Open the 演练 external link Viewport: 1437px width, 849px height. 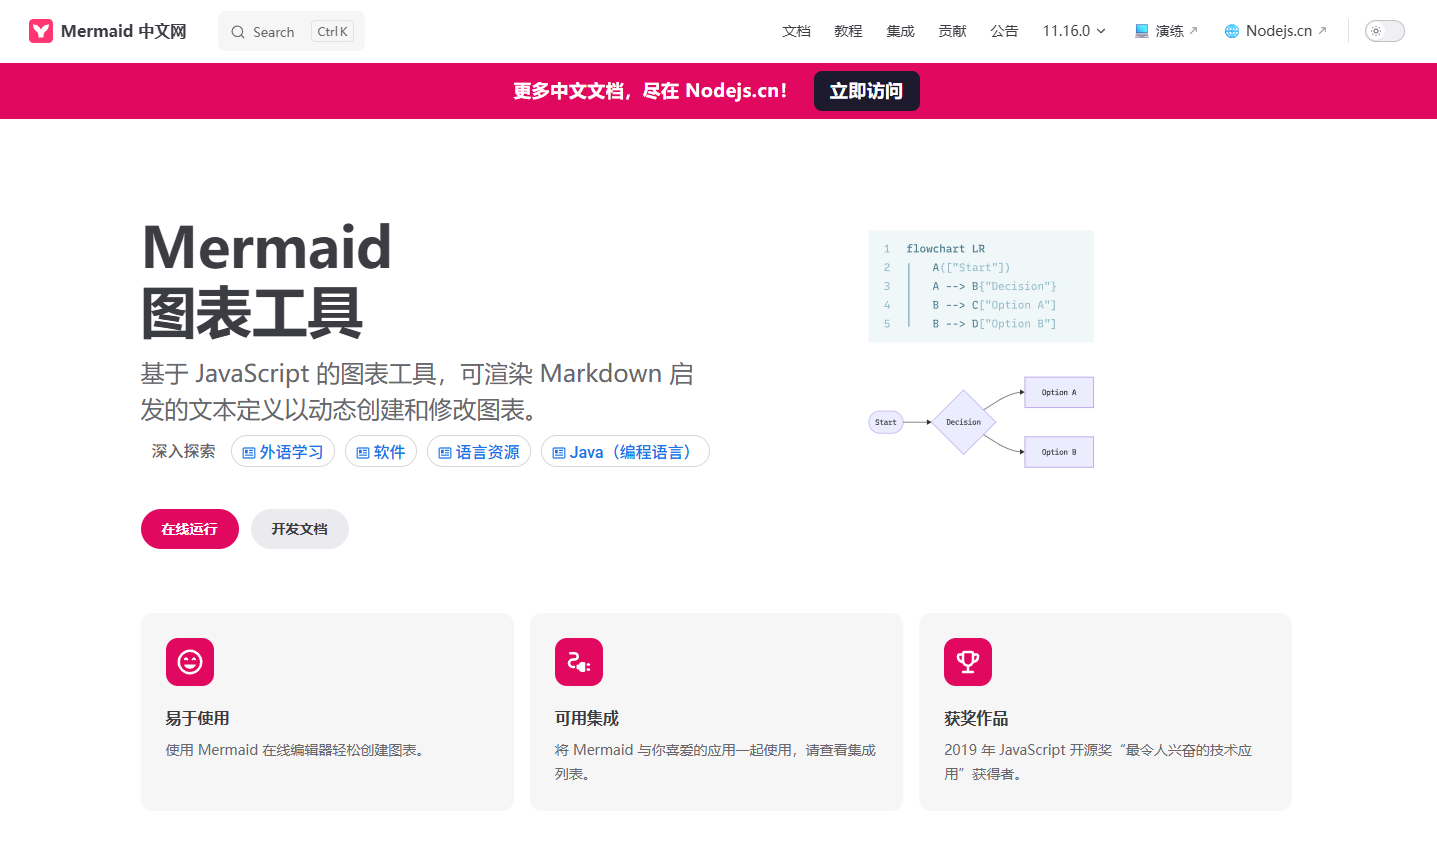(x=1166, y=31)
